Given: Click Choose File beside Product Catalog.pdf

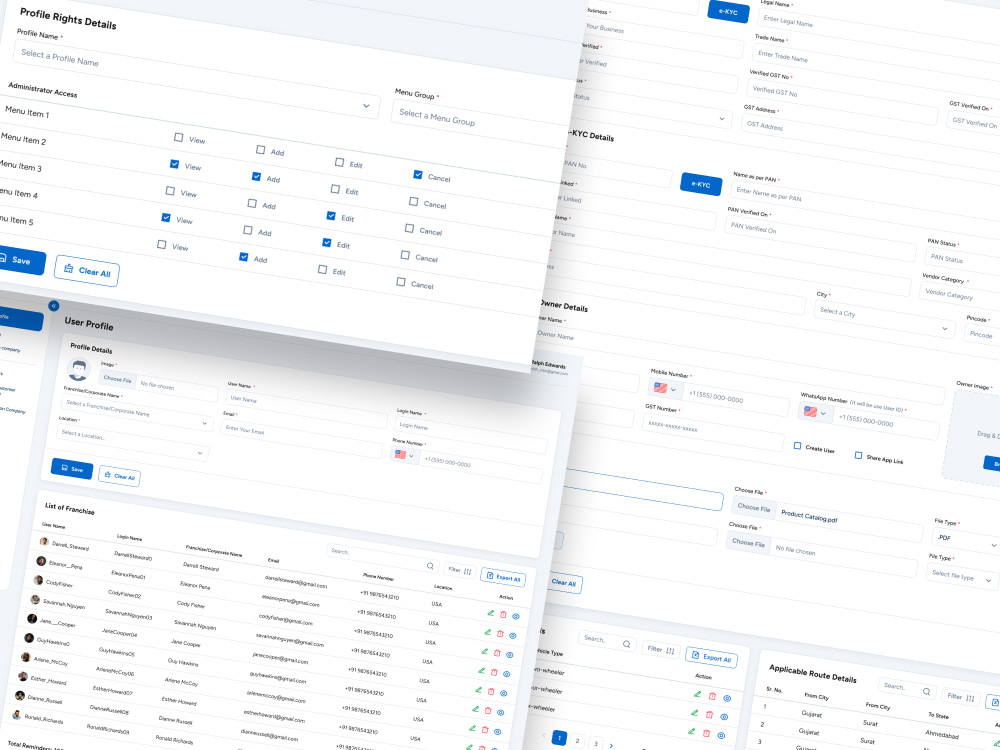Looking at the screenshot, I should pos(754,508).
